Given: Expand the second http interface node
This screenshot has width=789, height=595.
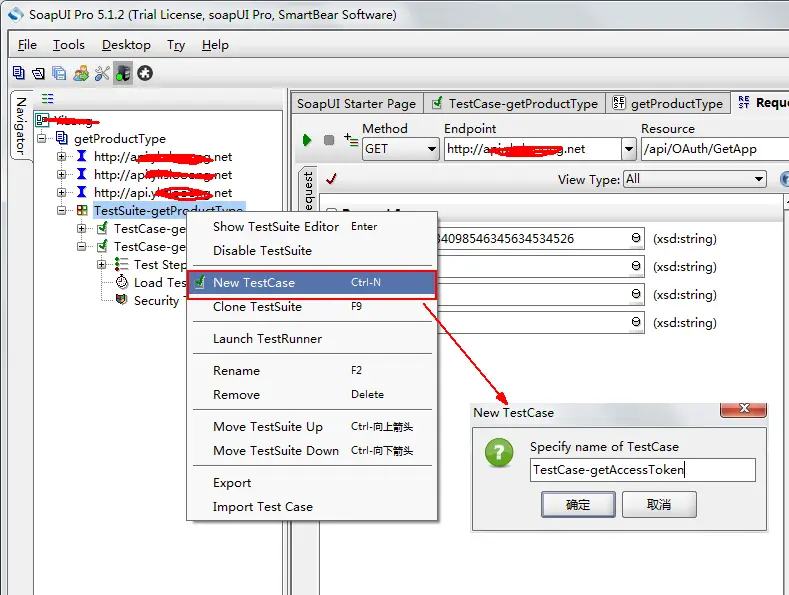Looking at the screenshot, I should pos(61,174).
